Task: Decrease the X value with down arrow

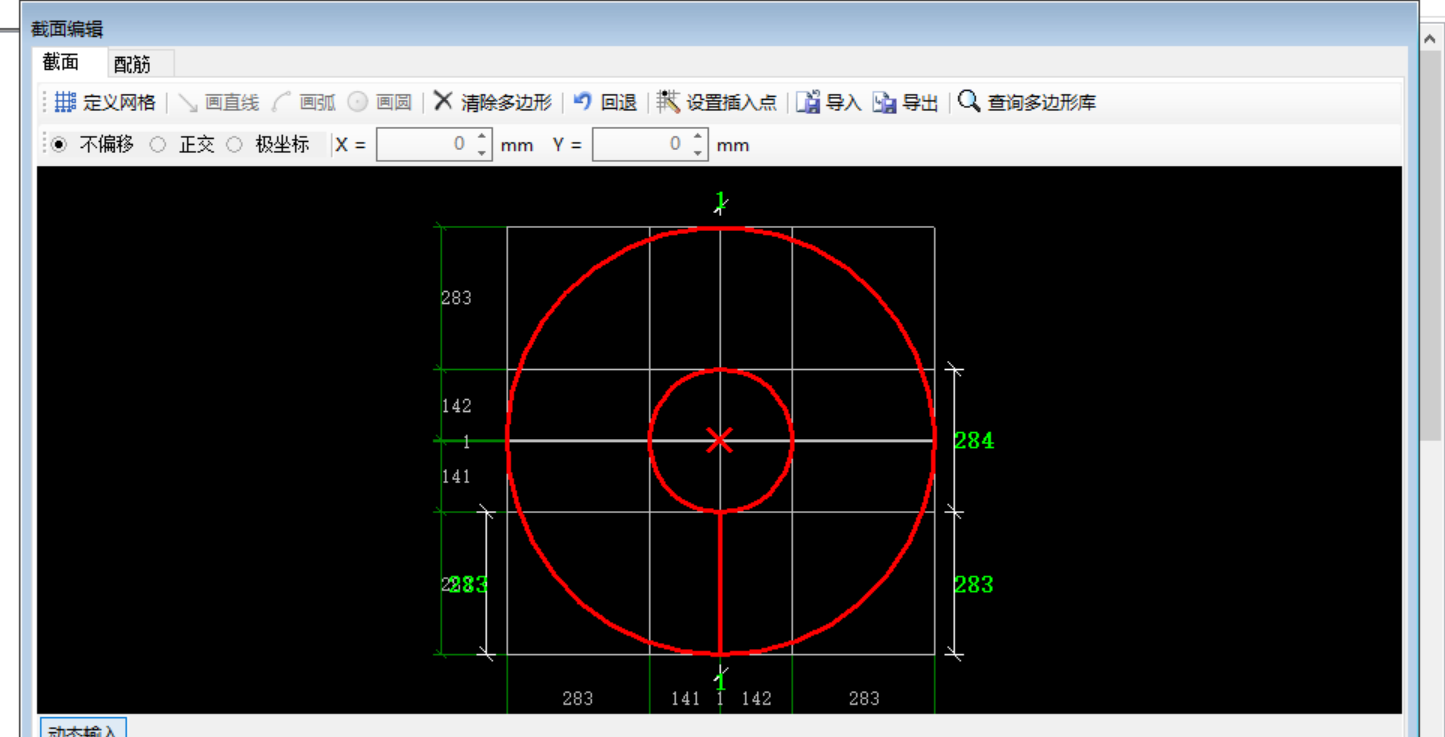Action: (x=482, y=152)
